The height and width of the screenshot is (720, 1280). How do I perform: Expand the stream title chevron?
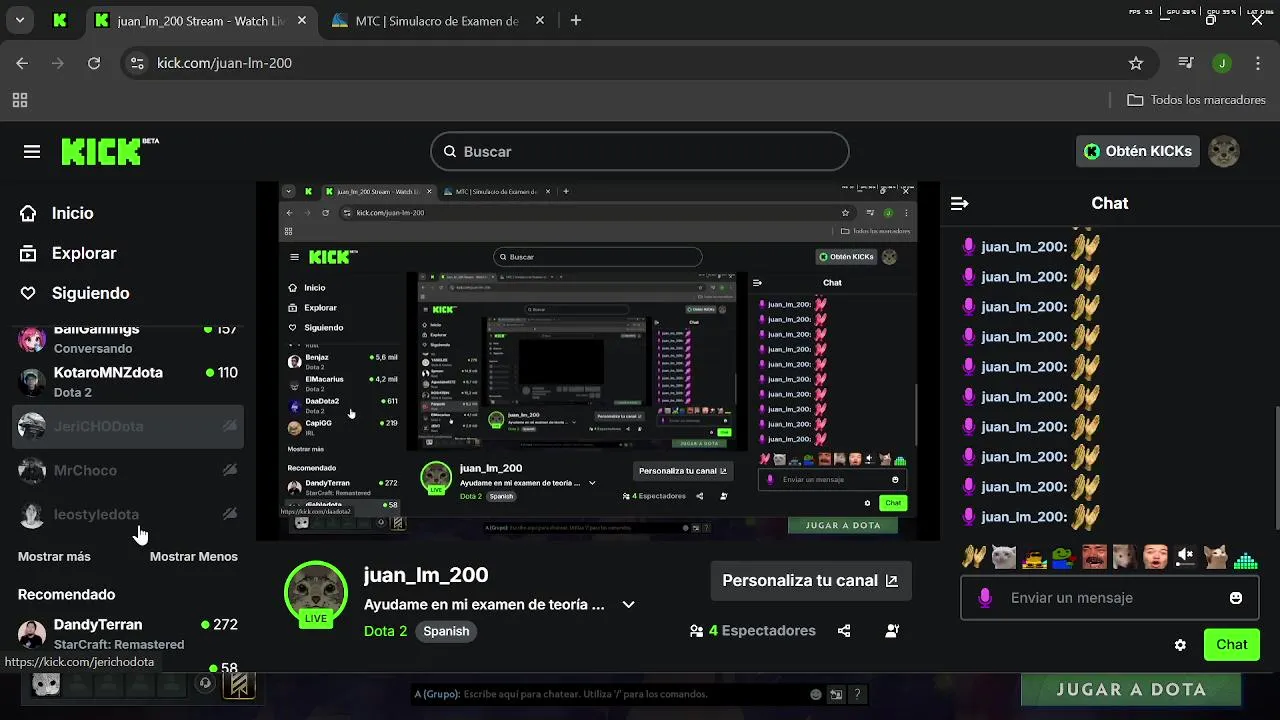pos(628,605)
